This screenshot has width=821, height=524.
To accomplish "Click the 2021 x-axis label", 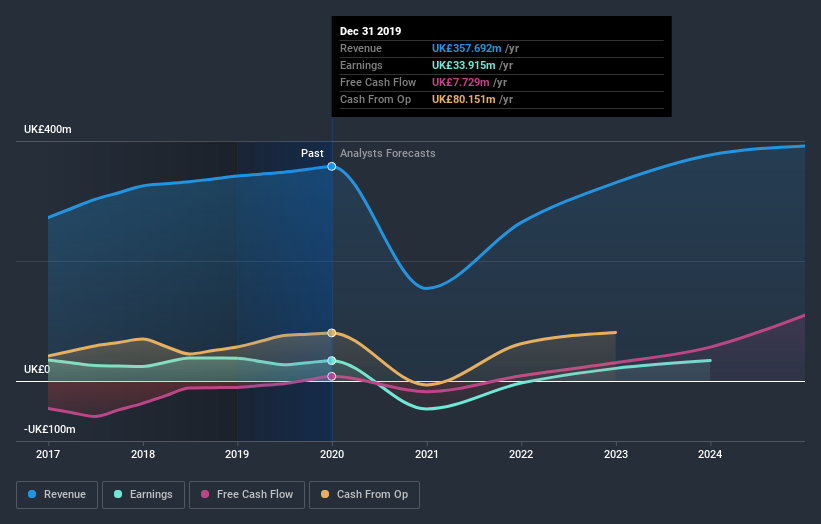I will point(427,454).
